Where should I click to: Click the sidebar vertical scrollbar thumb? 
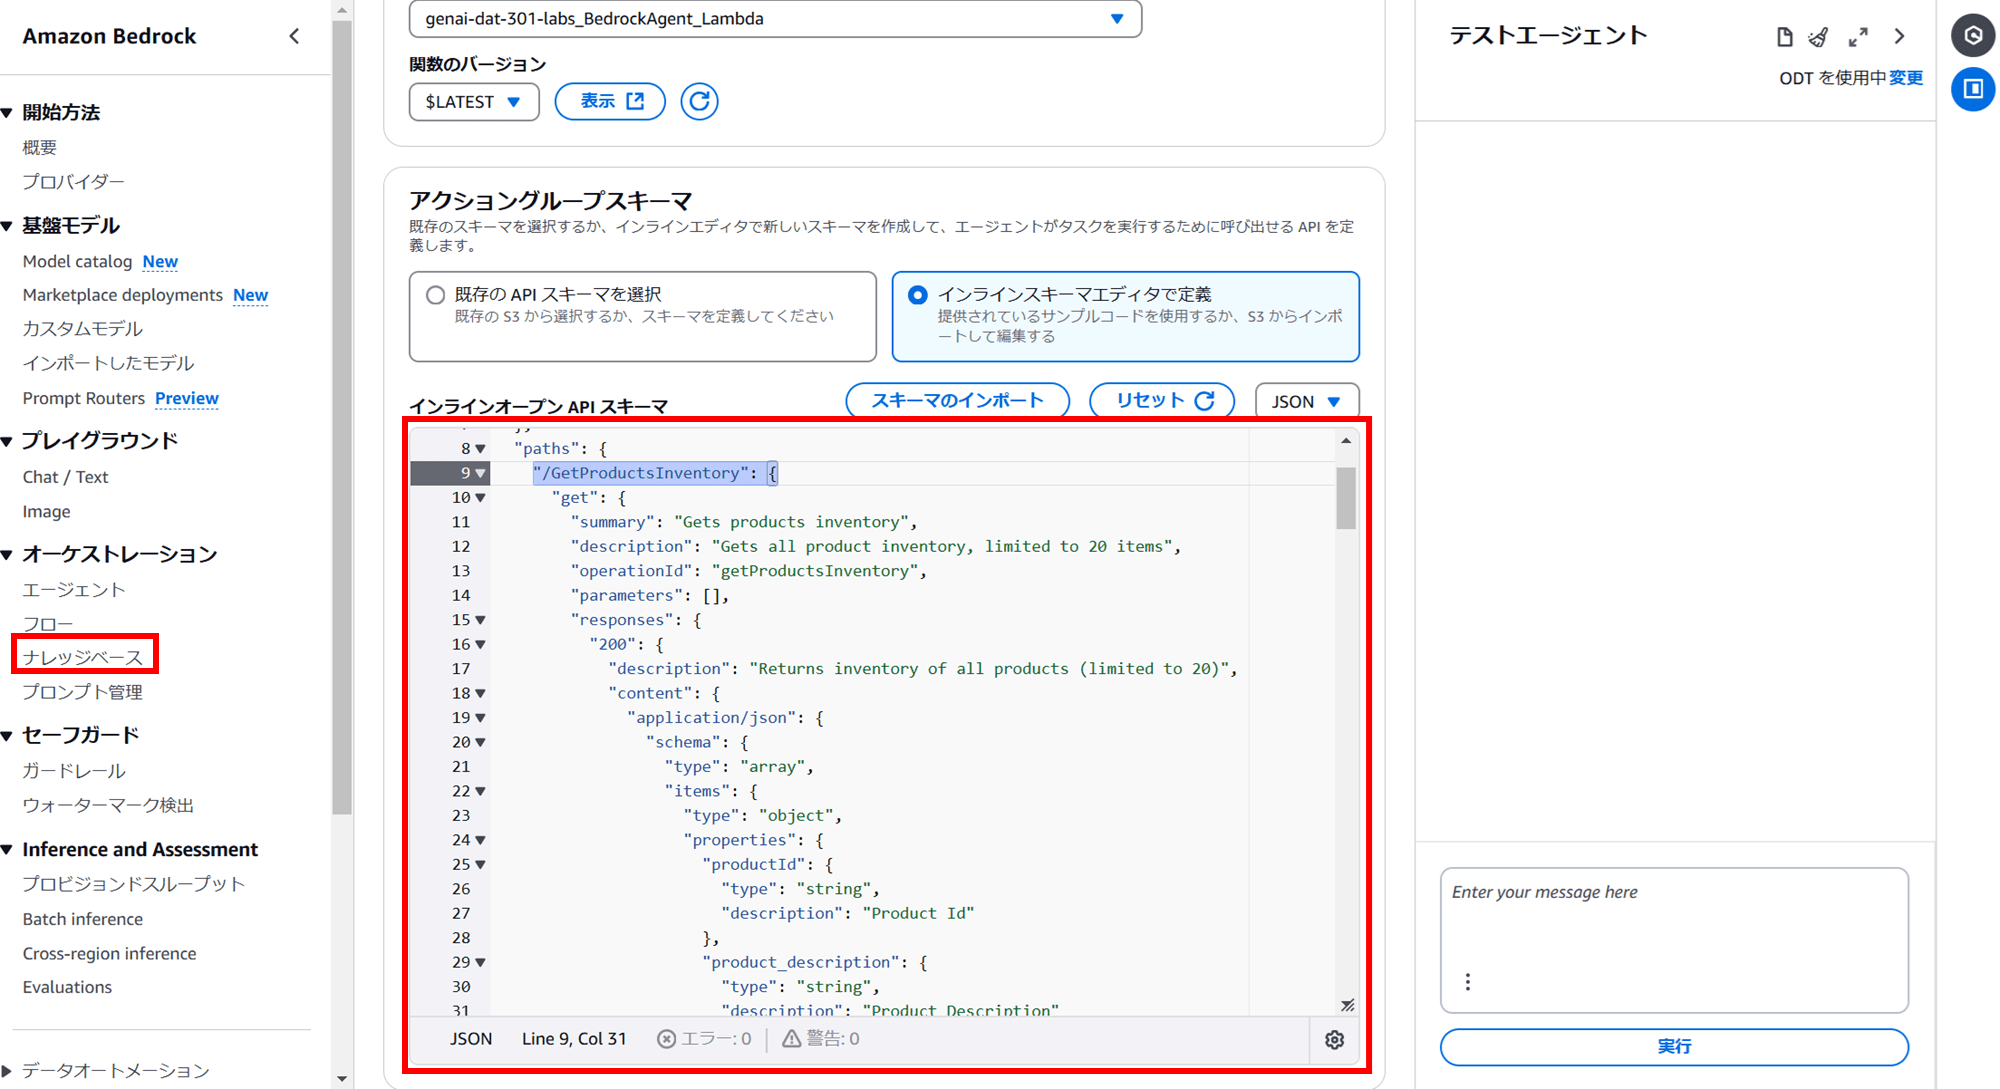point(342,420)
